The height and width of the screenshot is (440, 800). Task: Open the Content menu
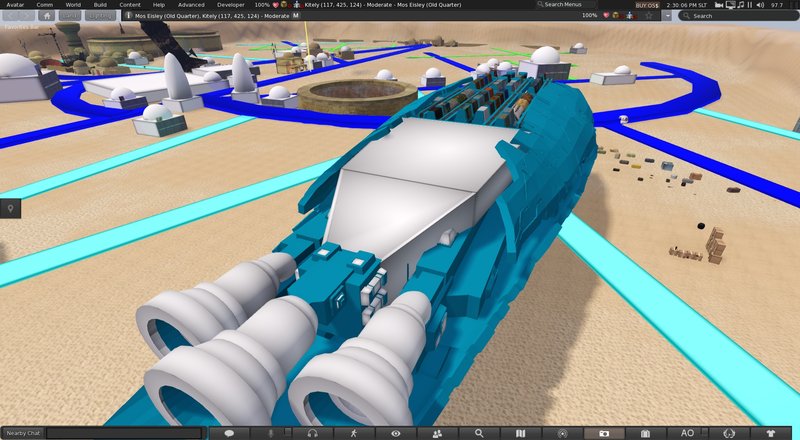(130, 5)
